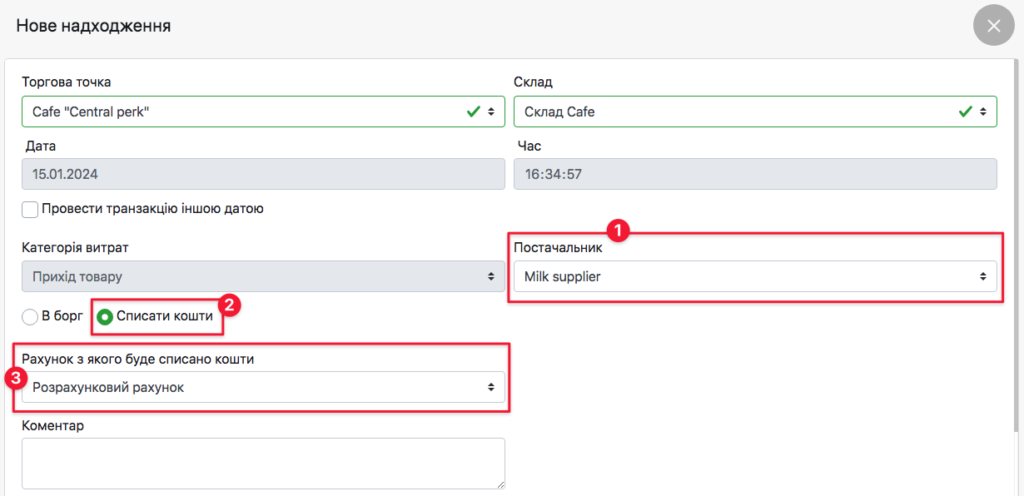Screen dimensions: 1024x496
Task: Click the Дата field showing 15.01.2024
Action: pyautogui.click(x=263, y=173)
